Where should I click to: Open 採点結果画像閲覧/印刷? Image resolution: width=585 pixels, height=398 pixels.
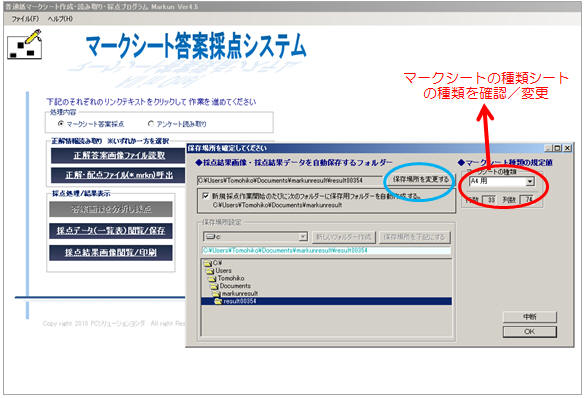click(111, 253)
